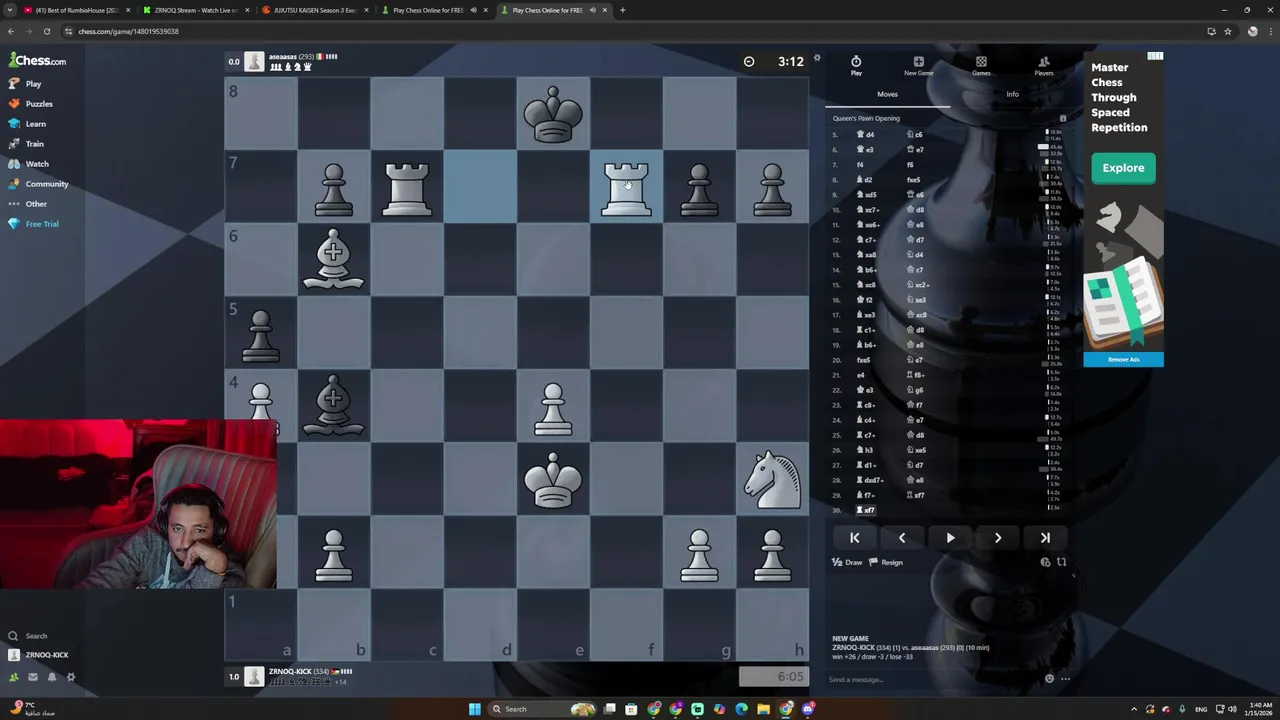Screen dimensions: 1280x720
Task: Click the opponent's avatar at top of board
Action: point(254,62)
